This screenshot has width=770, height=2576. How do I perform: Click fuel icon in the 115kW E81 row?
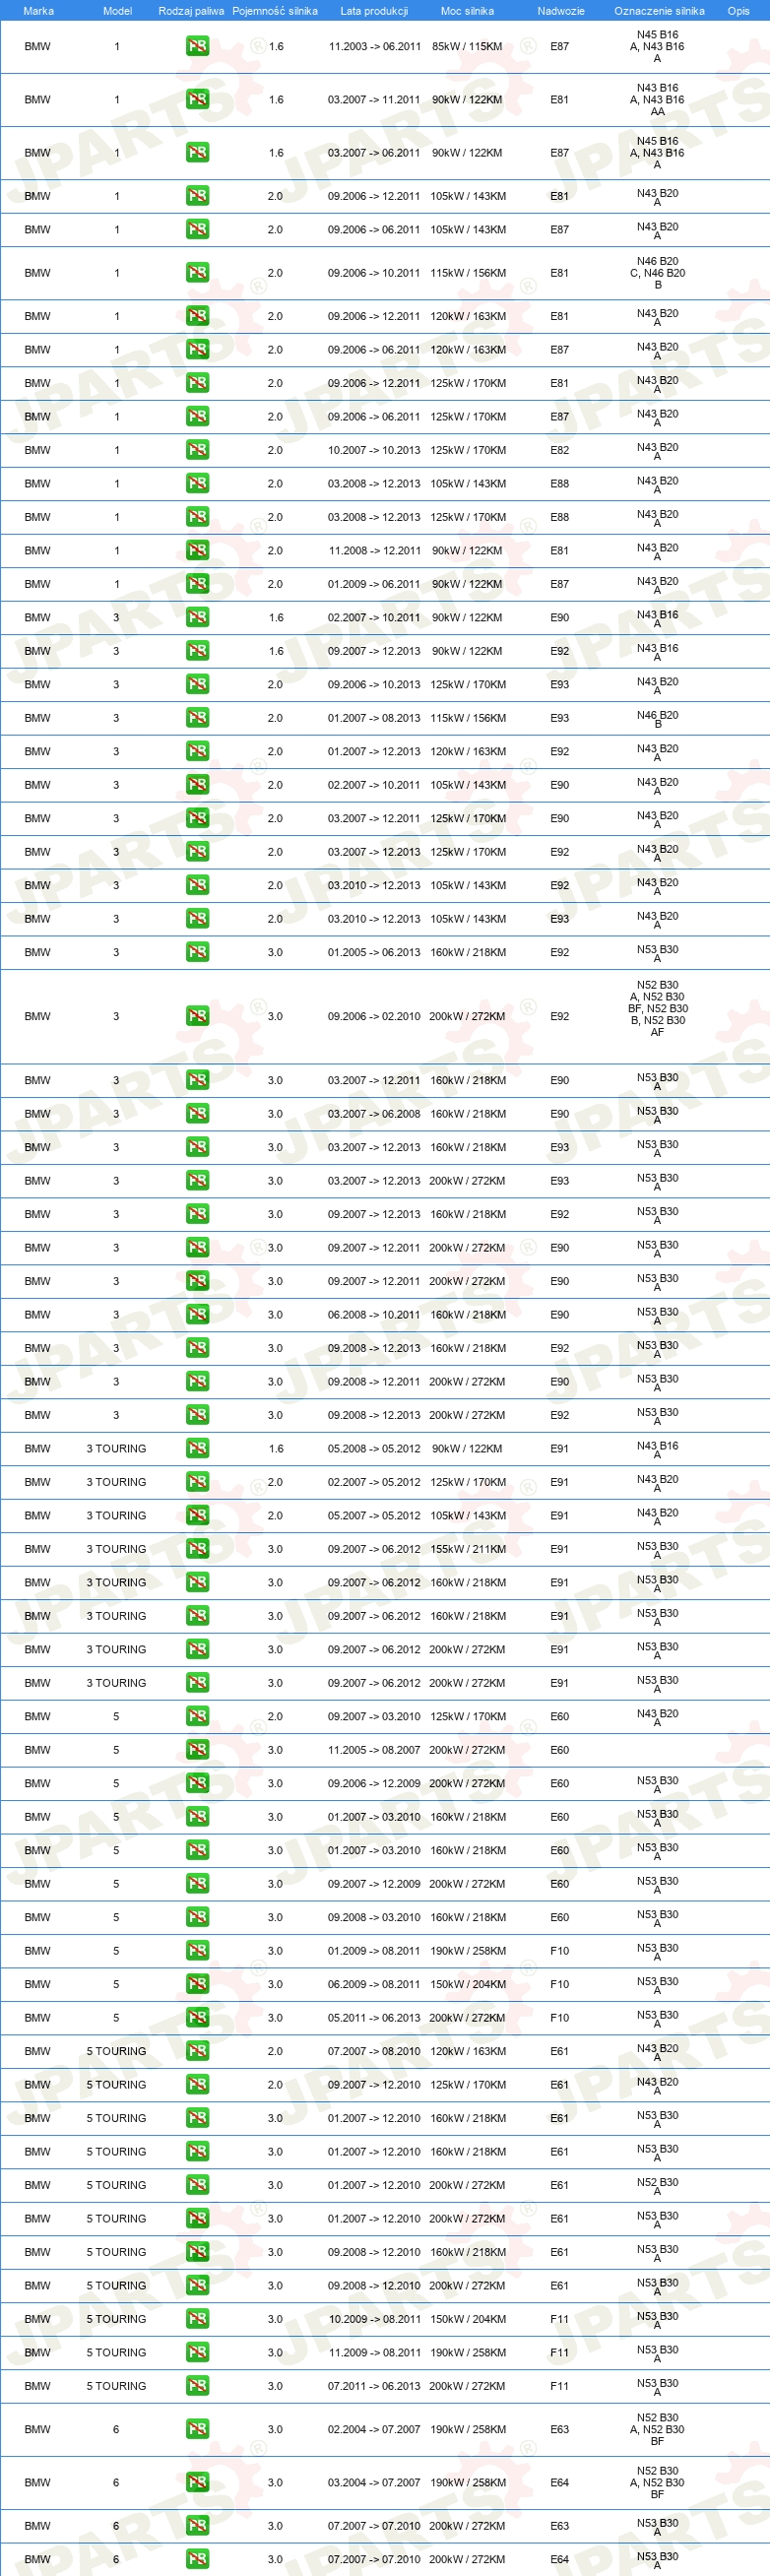tap(197, 273)
